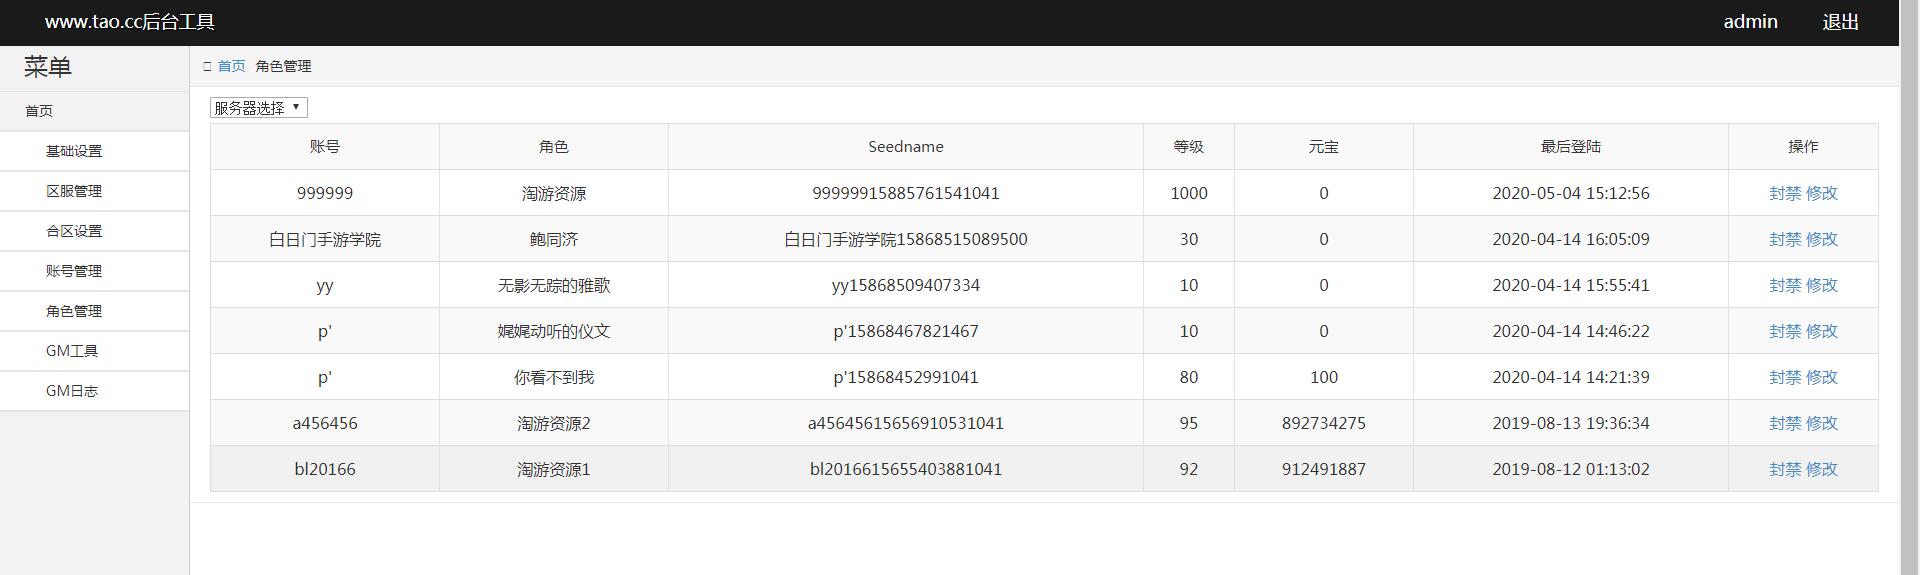Click 封禁 for account 999999
Image resolution: width=1920 pixels, height=575 pixels.
[x=1785, y=193]
